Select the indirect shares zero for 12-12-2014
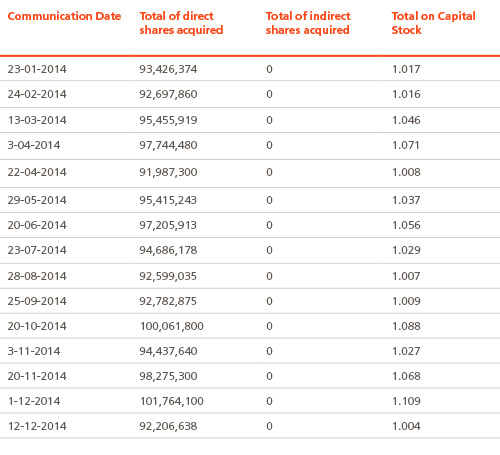 pyautogui.click(x=269, y=426)
